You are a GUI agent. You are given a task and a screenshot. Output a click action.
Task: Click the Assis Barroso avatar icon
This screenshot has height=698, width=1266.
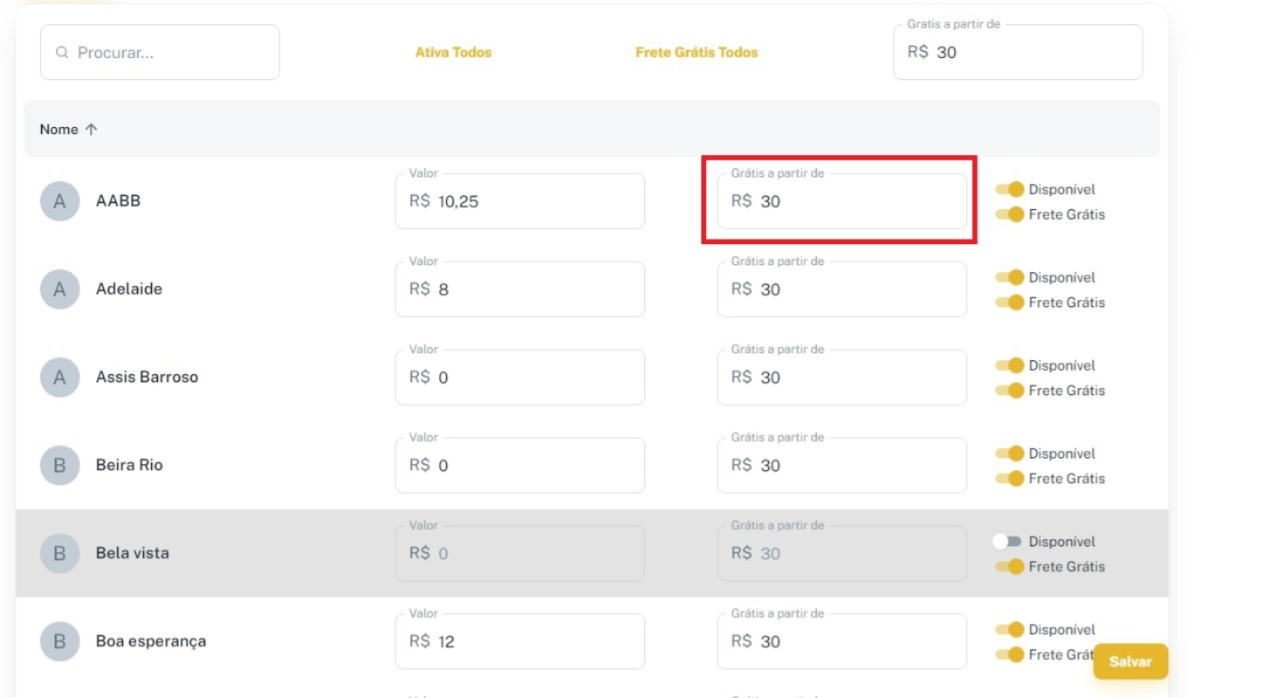(59, 377)
